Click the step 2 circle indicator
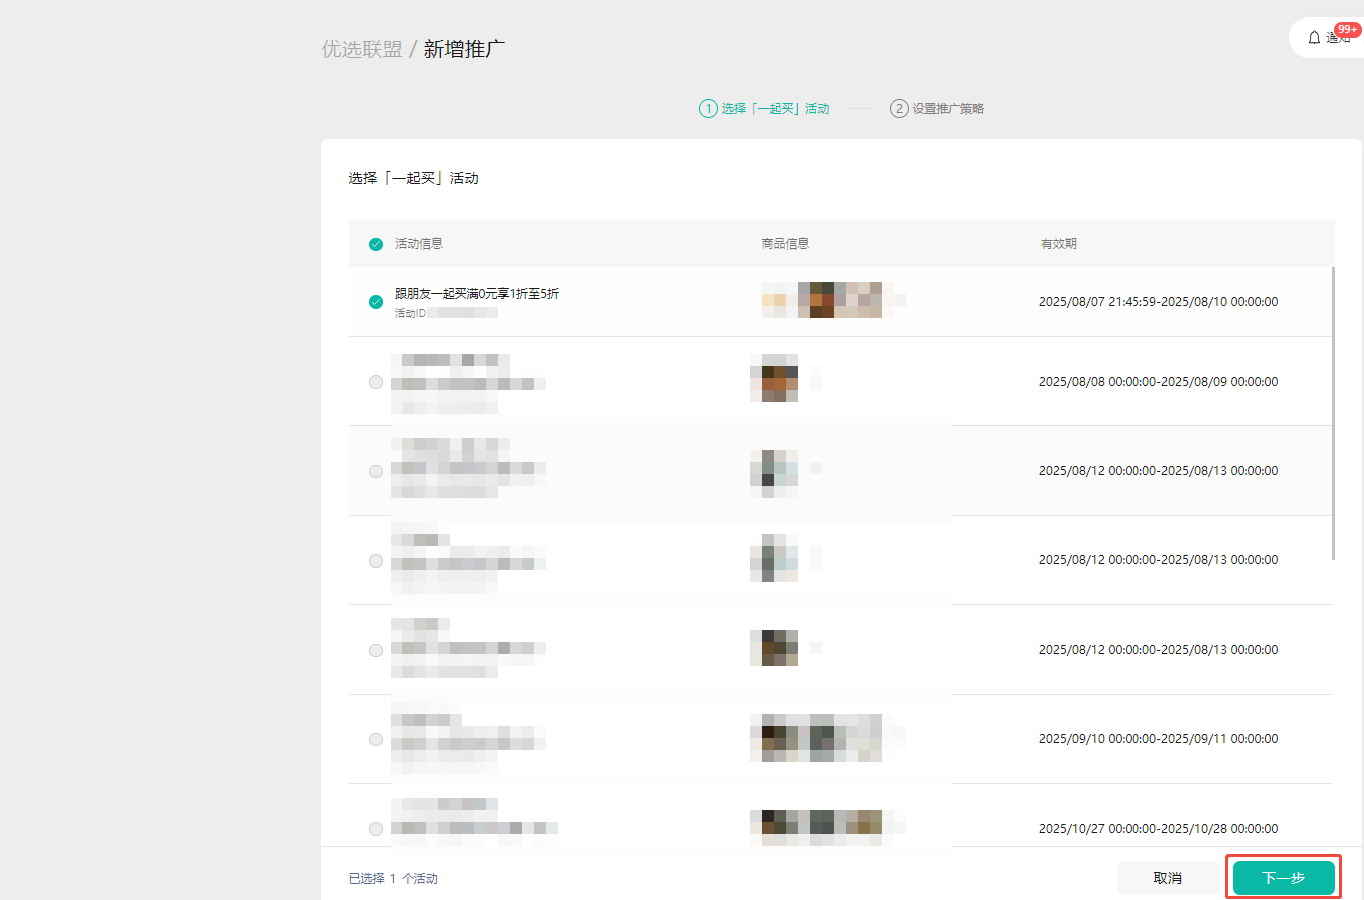The image size is (1364, 900). click(x=899, y=109)
